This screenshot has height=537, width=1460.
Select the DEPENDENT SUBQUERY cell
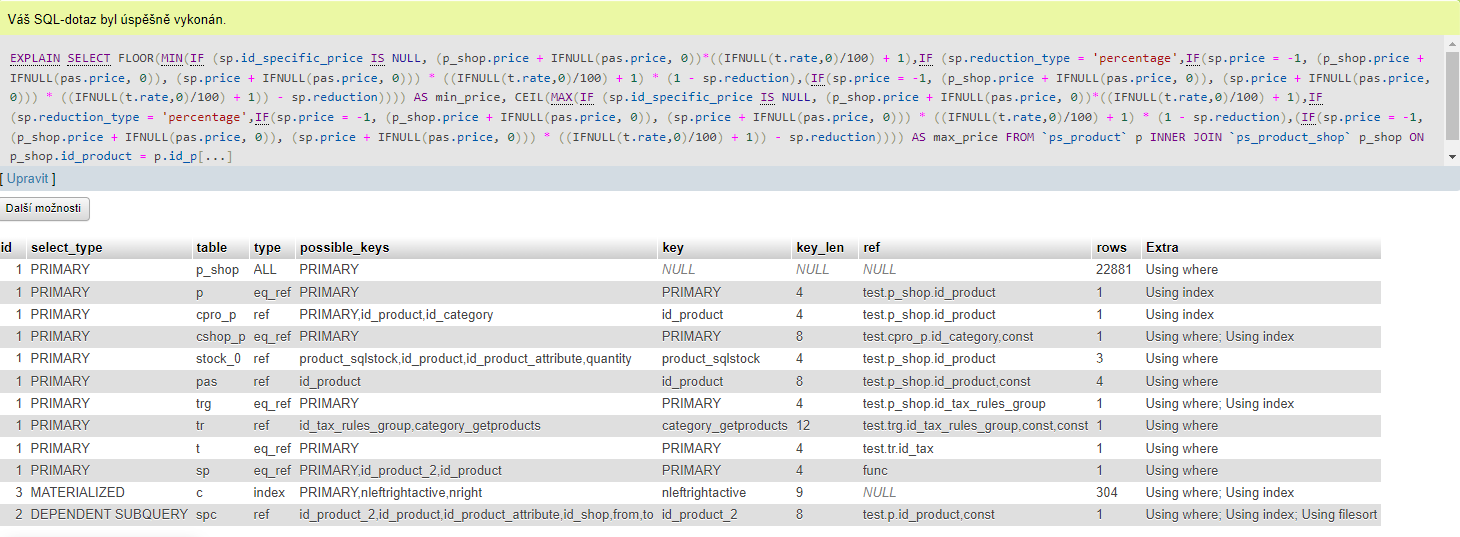(x=108, y=514)
